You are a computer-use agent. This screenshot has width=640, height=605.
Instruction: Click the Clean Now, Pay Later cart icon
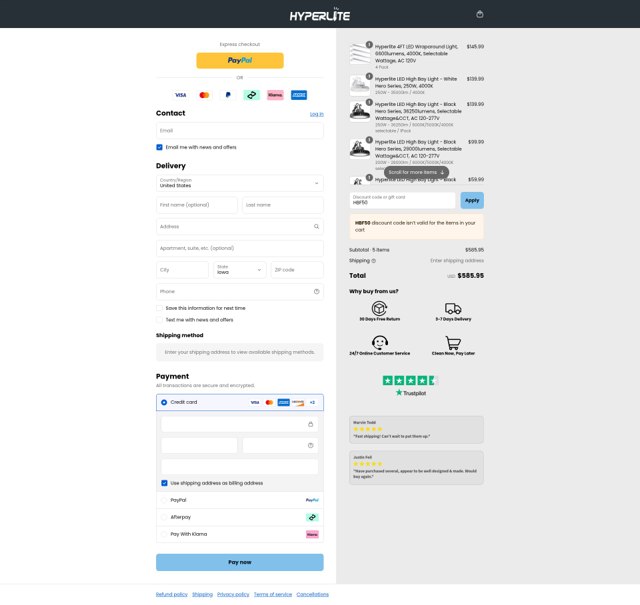click(x=453, y=343)
